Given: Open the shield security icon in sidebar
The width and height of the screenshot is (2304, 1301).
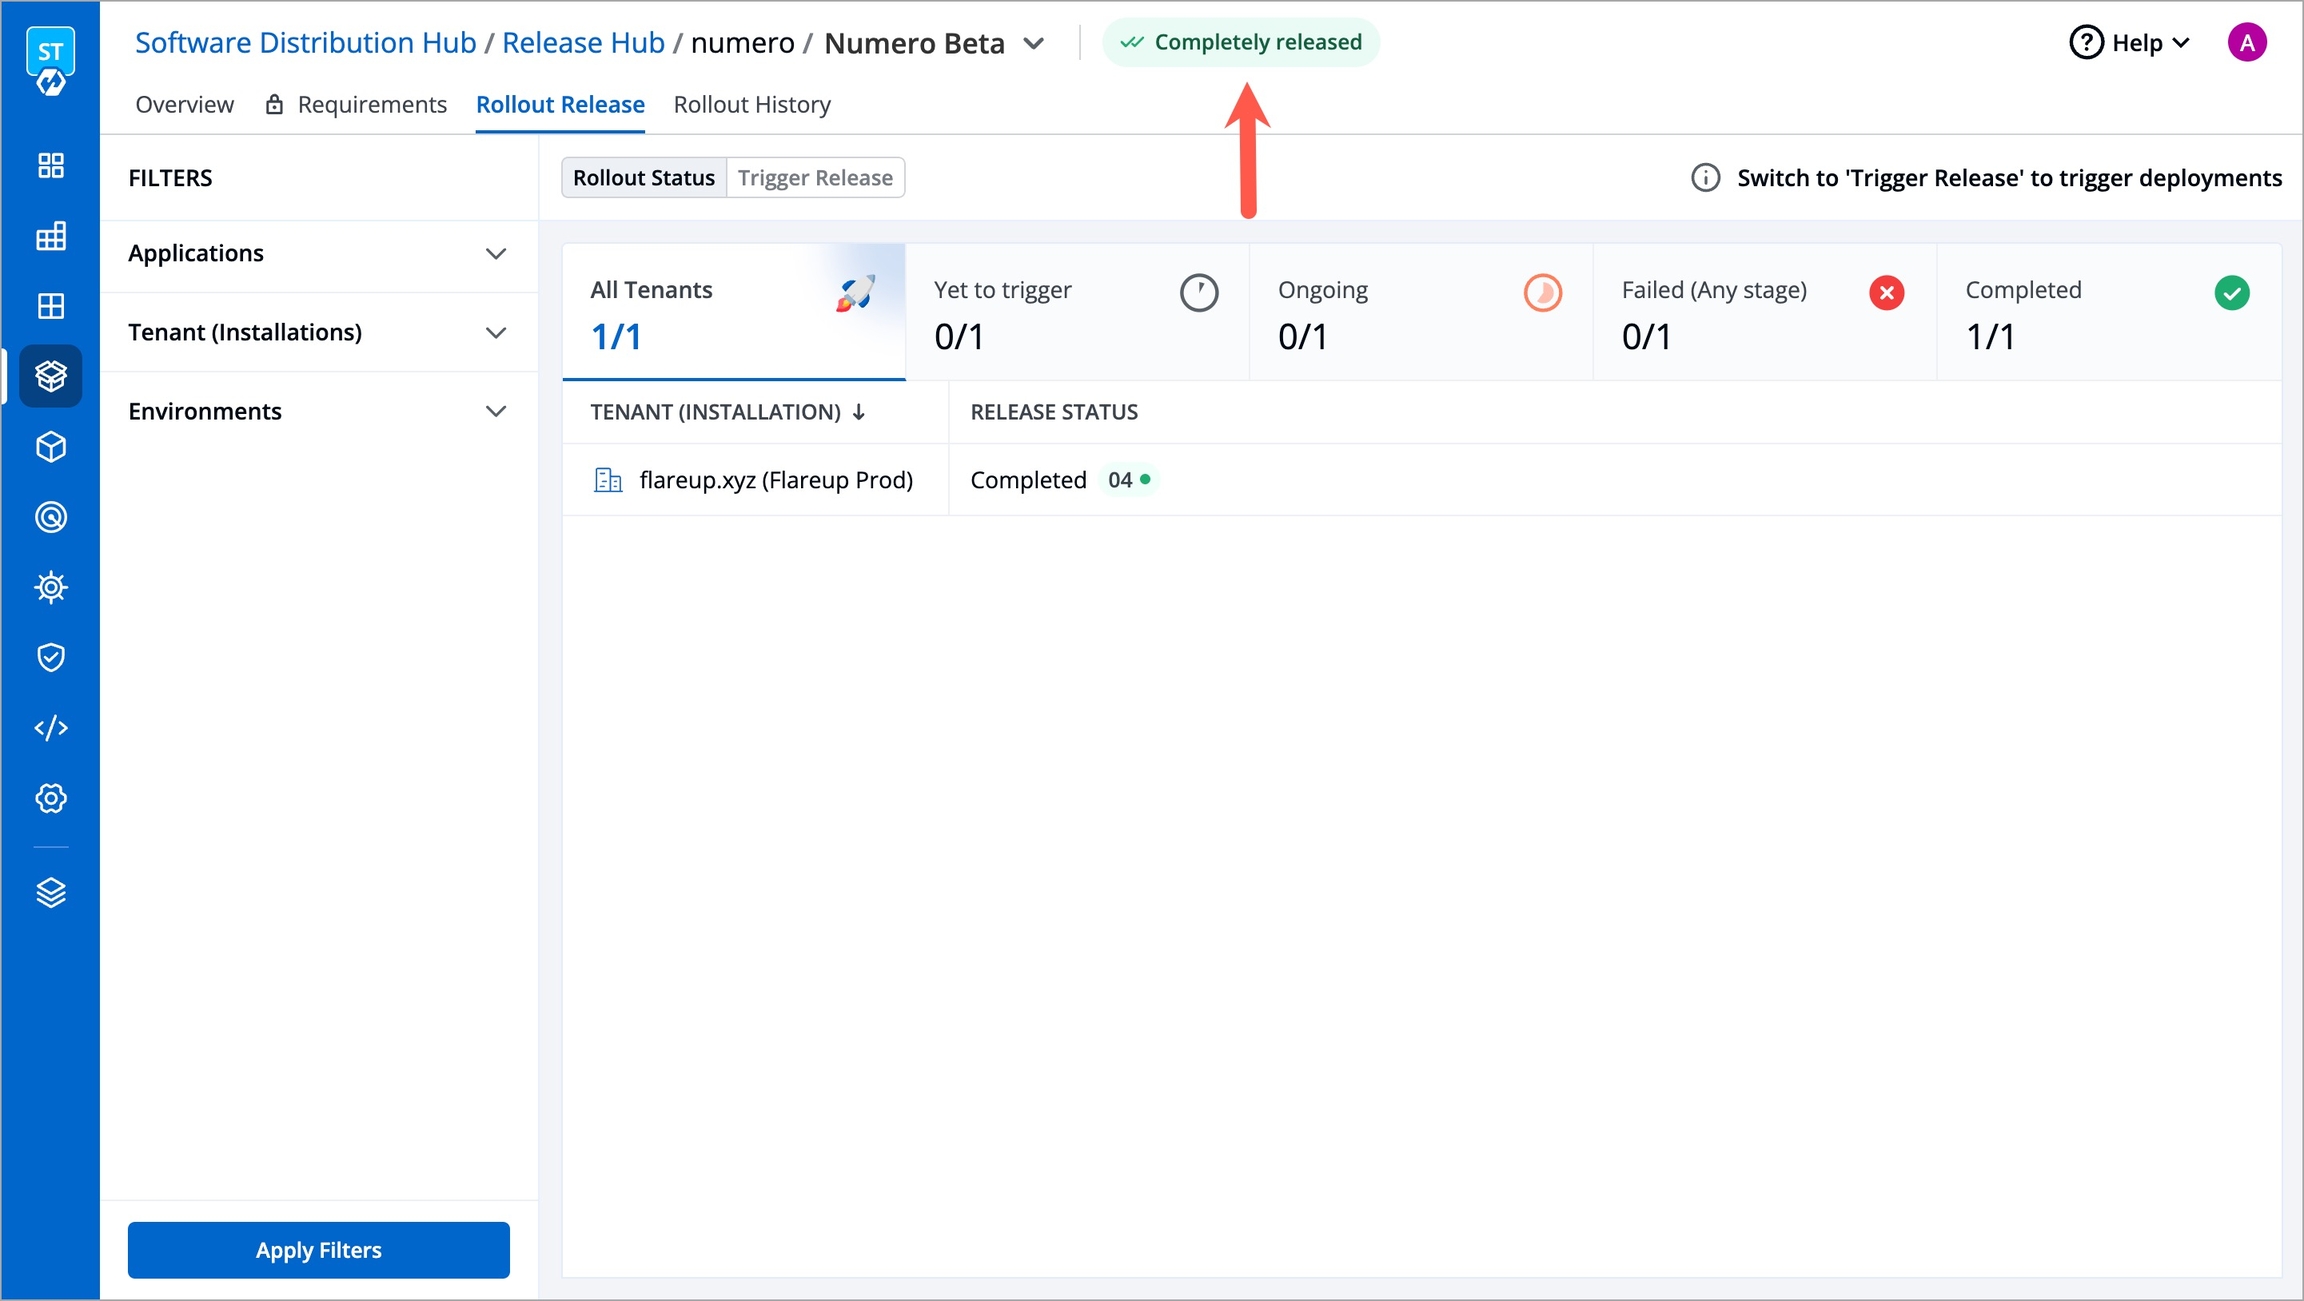Looking at the screenshot, I should pos(51,657).
